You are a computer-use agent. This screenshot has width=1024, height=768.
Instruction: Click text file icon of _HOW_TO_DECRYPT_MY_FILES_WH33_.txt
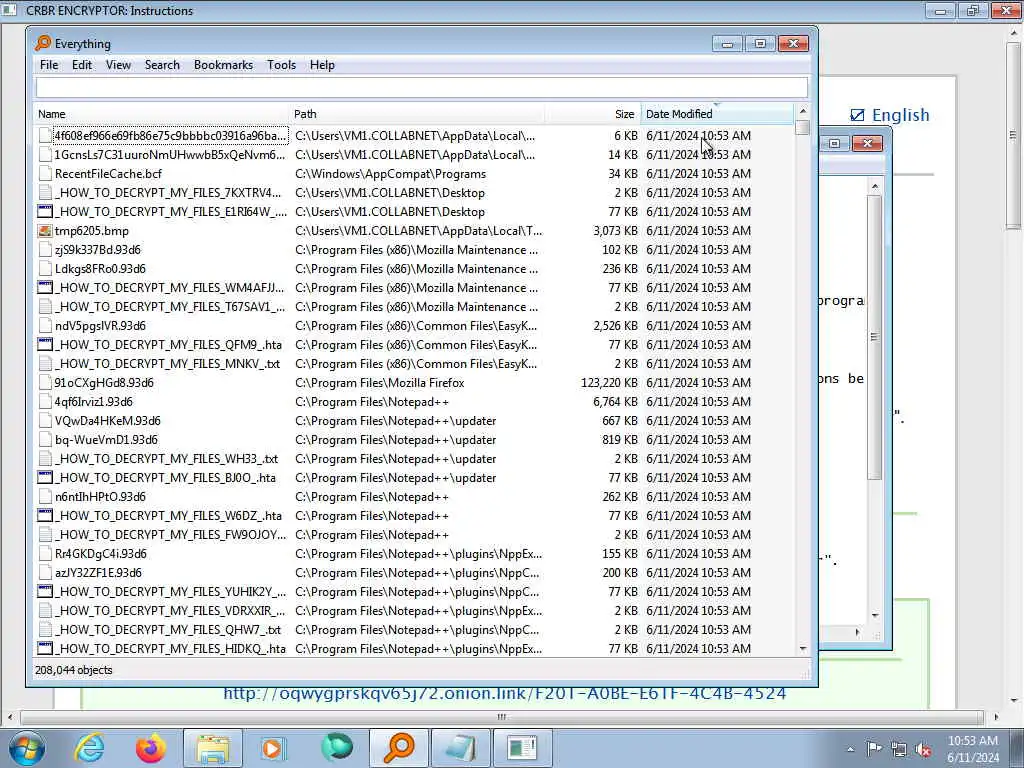(44, 459)
